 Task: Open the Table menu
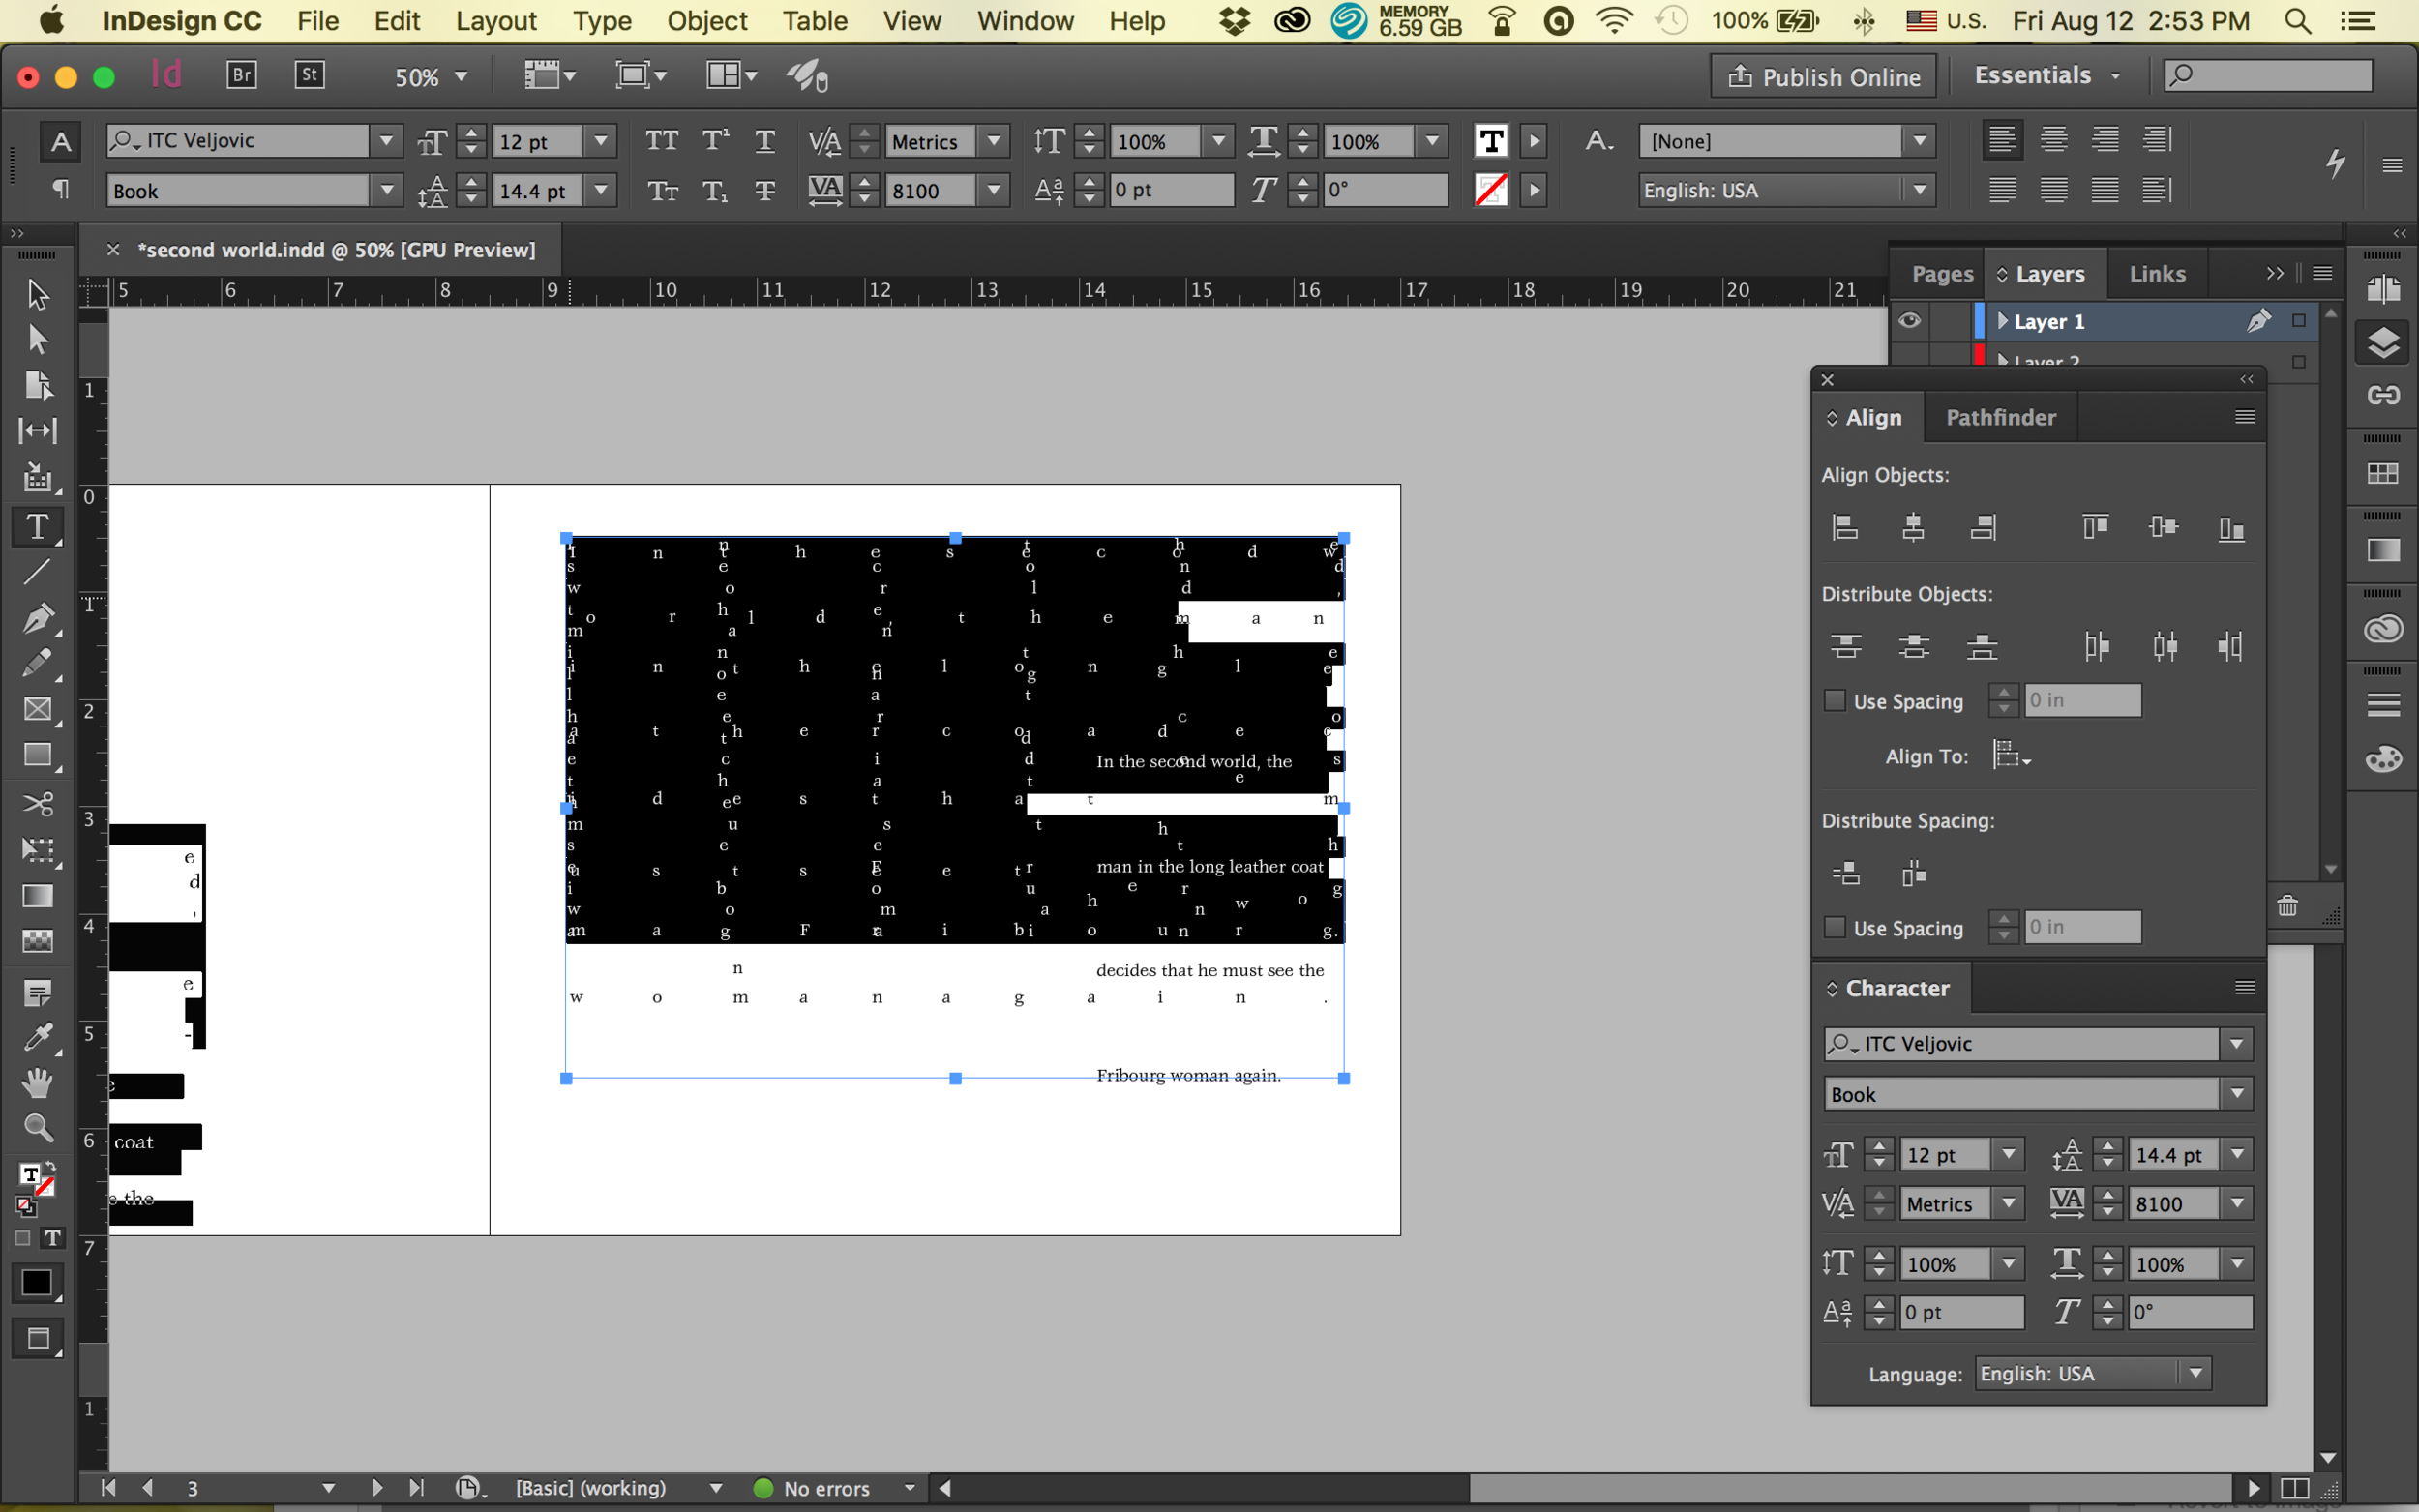pyautogui.click(x=815, y=20)
